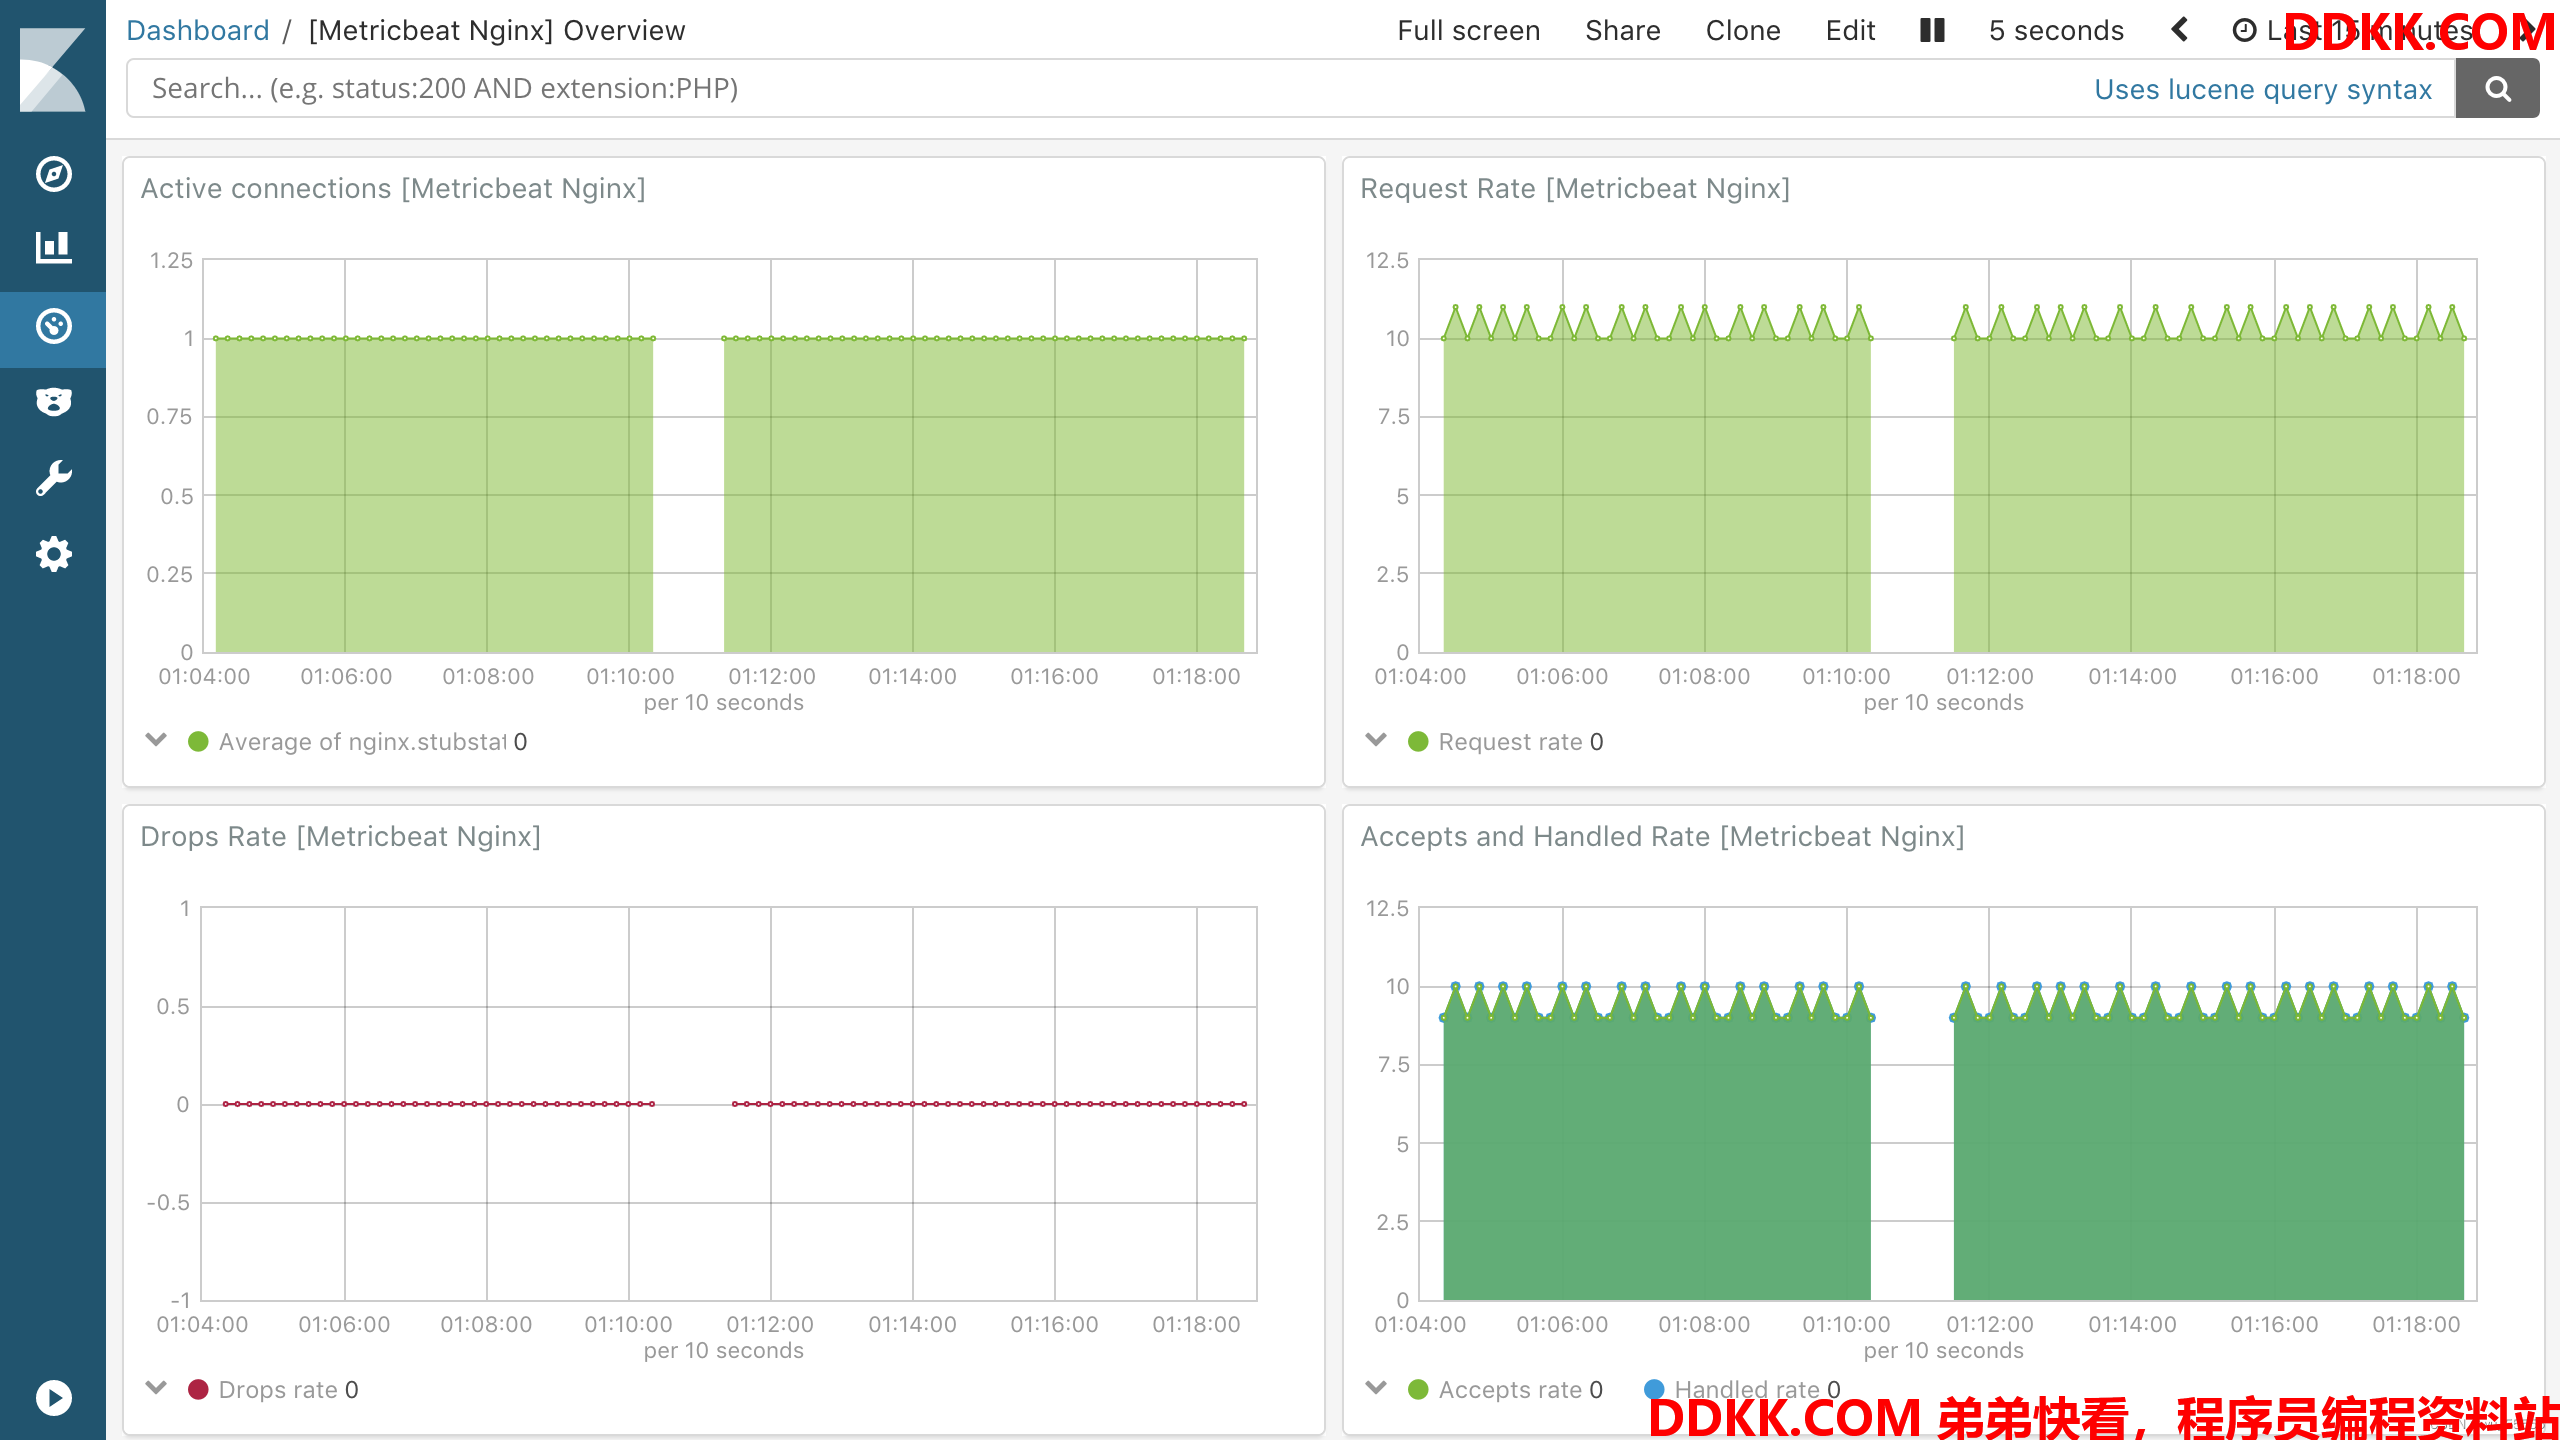Viewport: 2560px width, 1440px height.
Task: Click the Drops rate legend color dot
Action: pyautogui.click(x=198, y=1389)
